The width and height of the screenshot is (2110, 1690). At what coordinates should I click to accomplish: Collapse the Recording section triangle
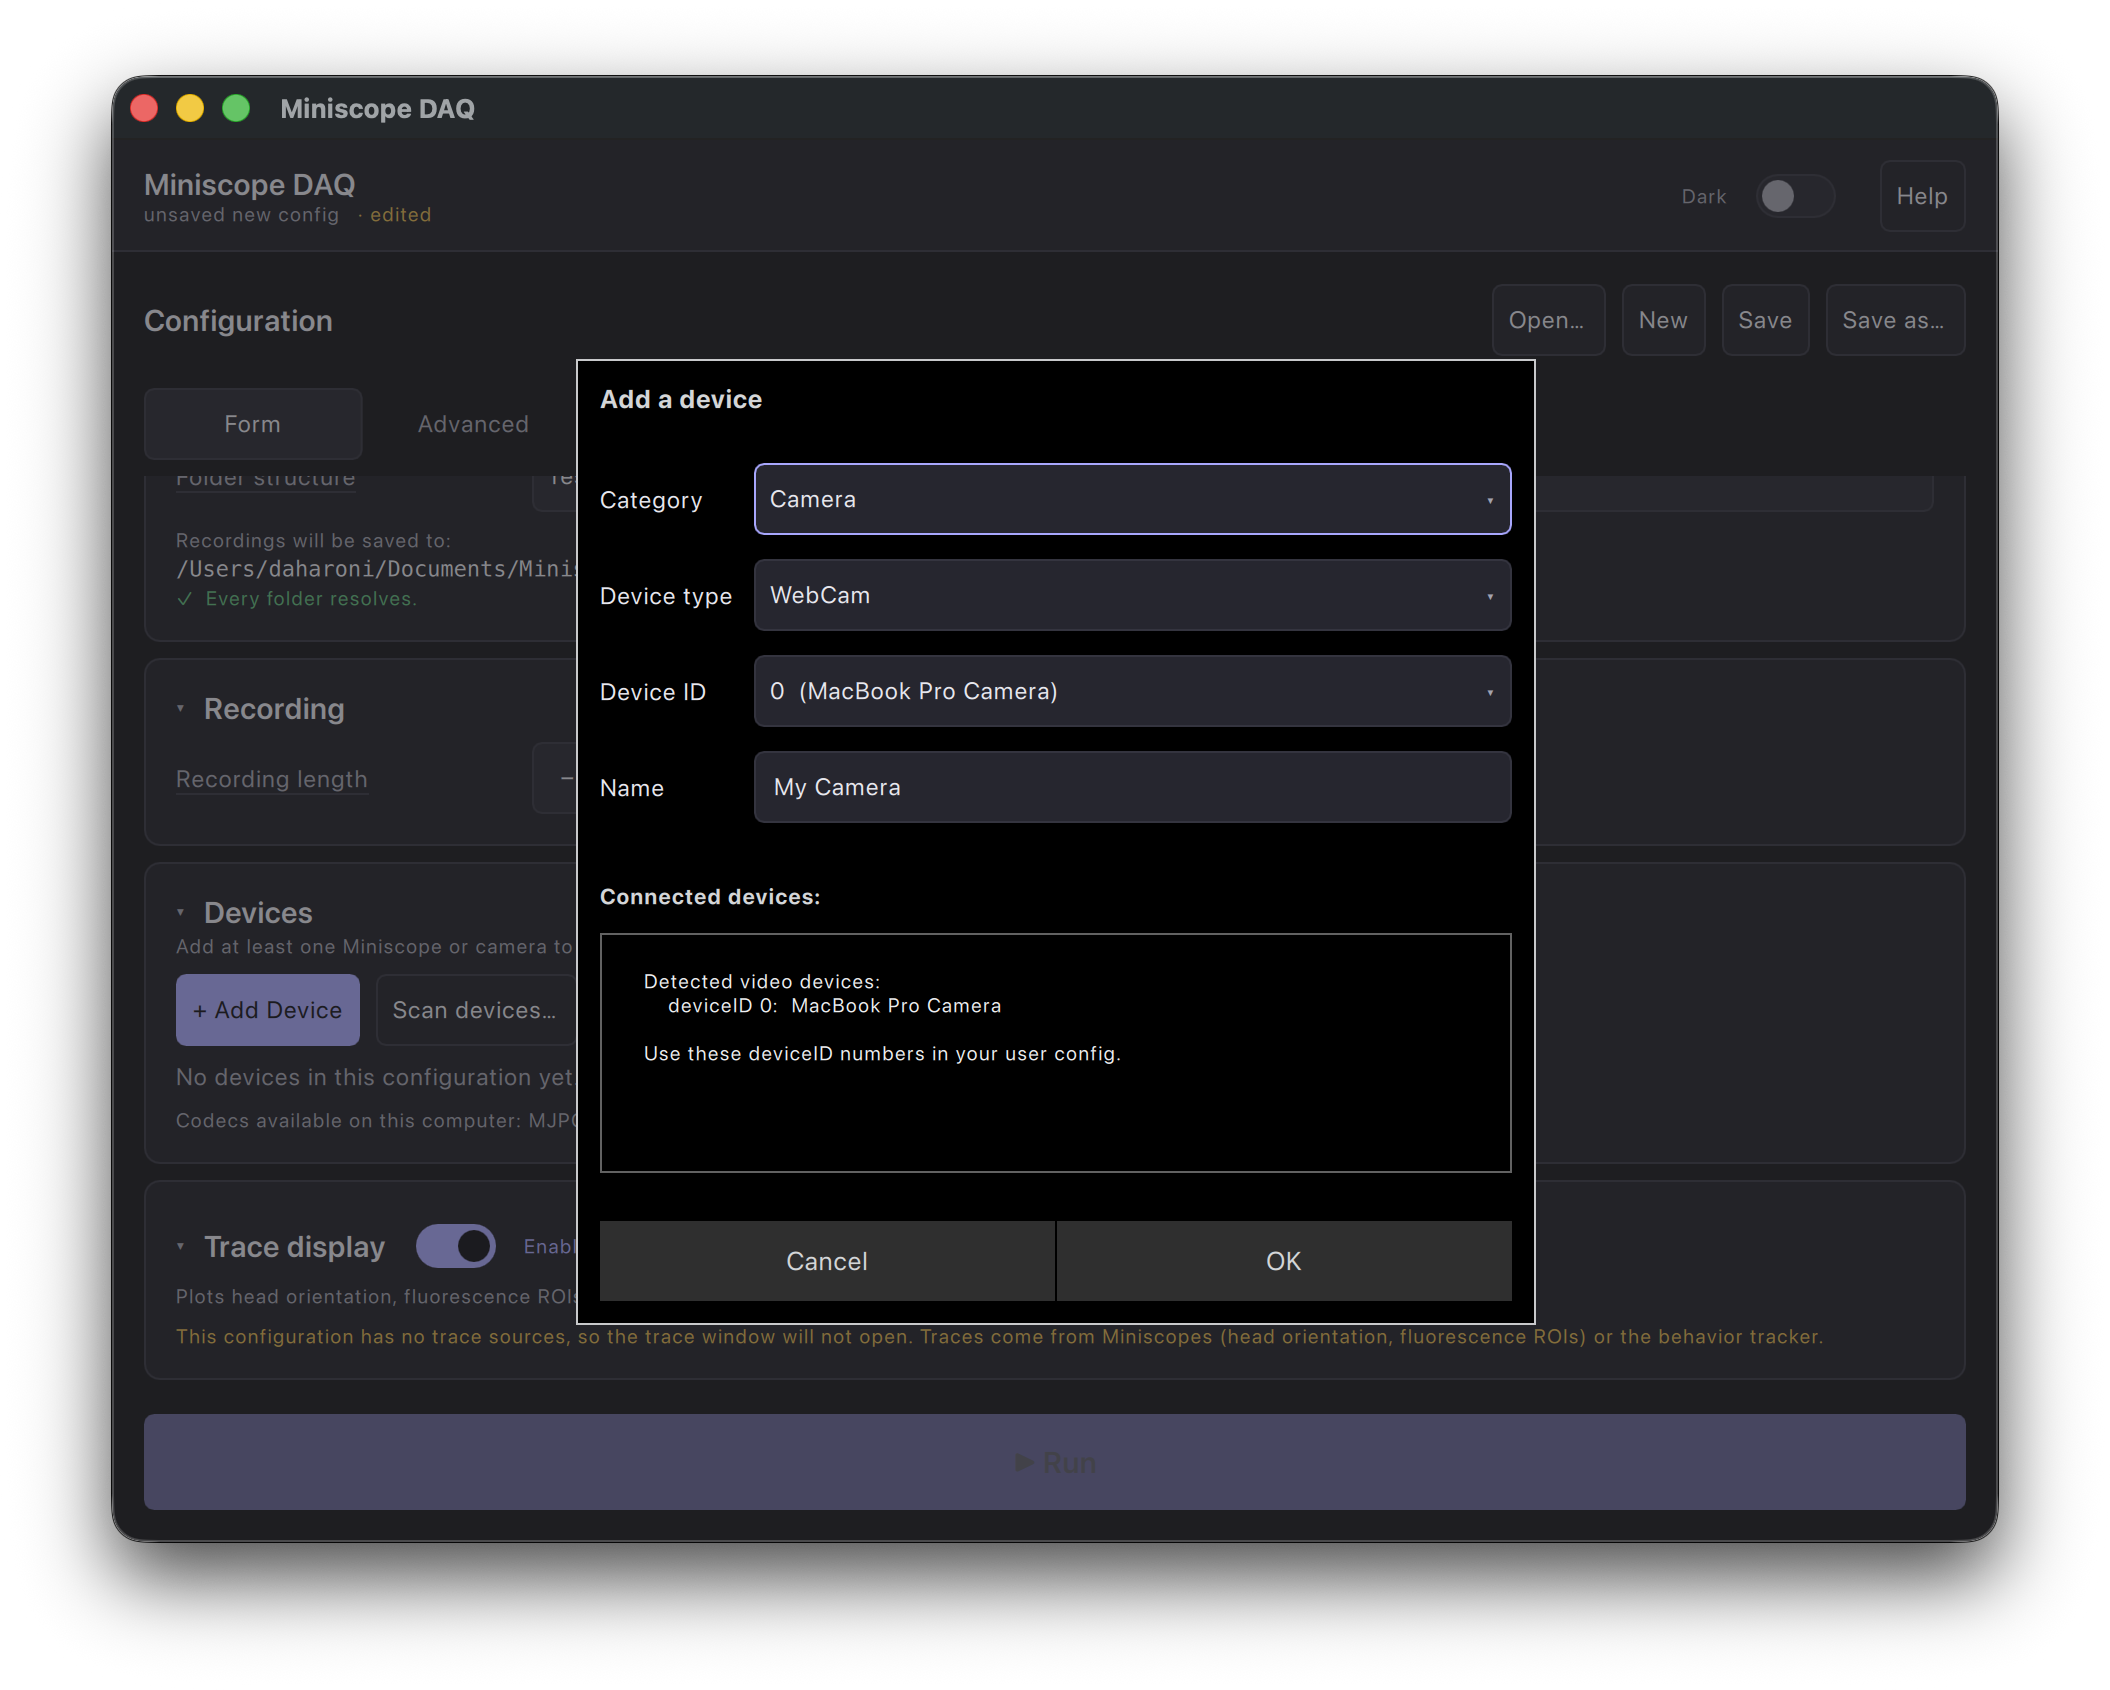181,709
